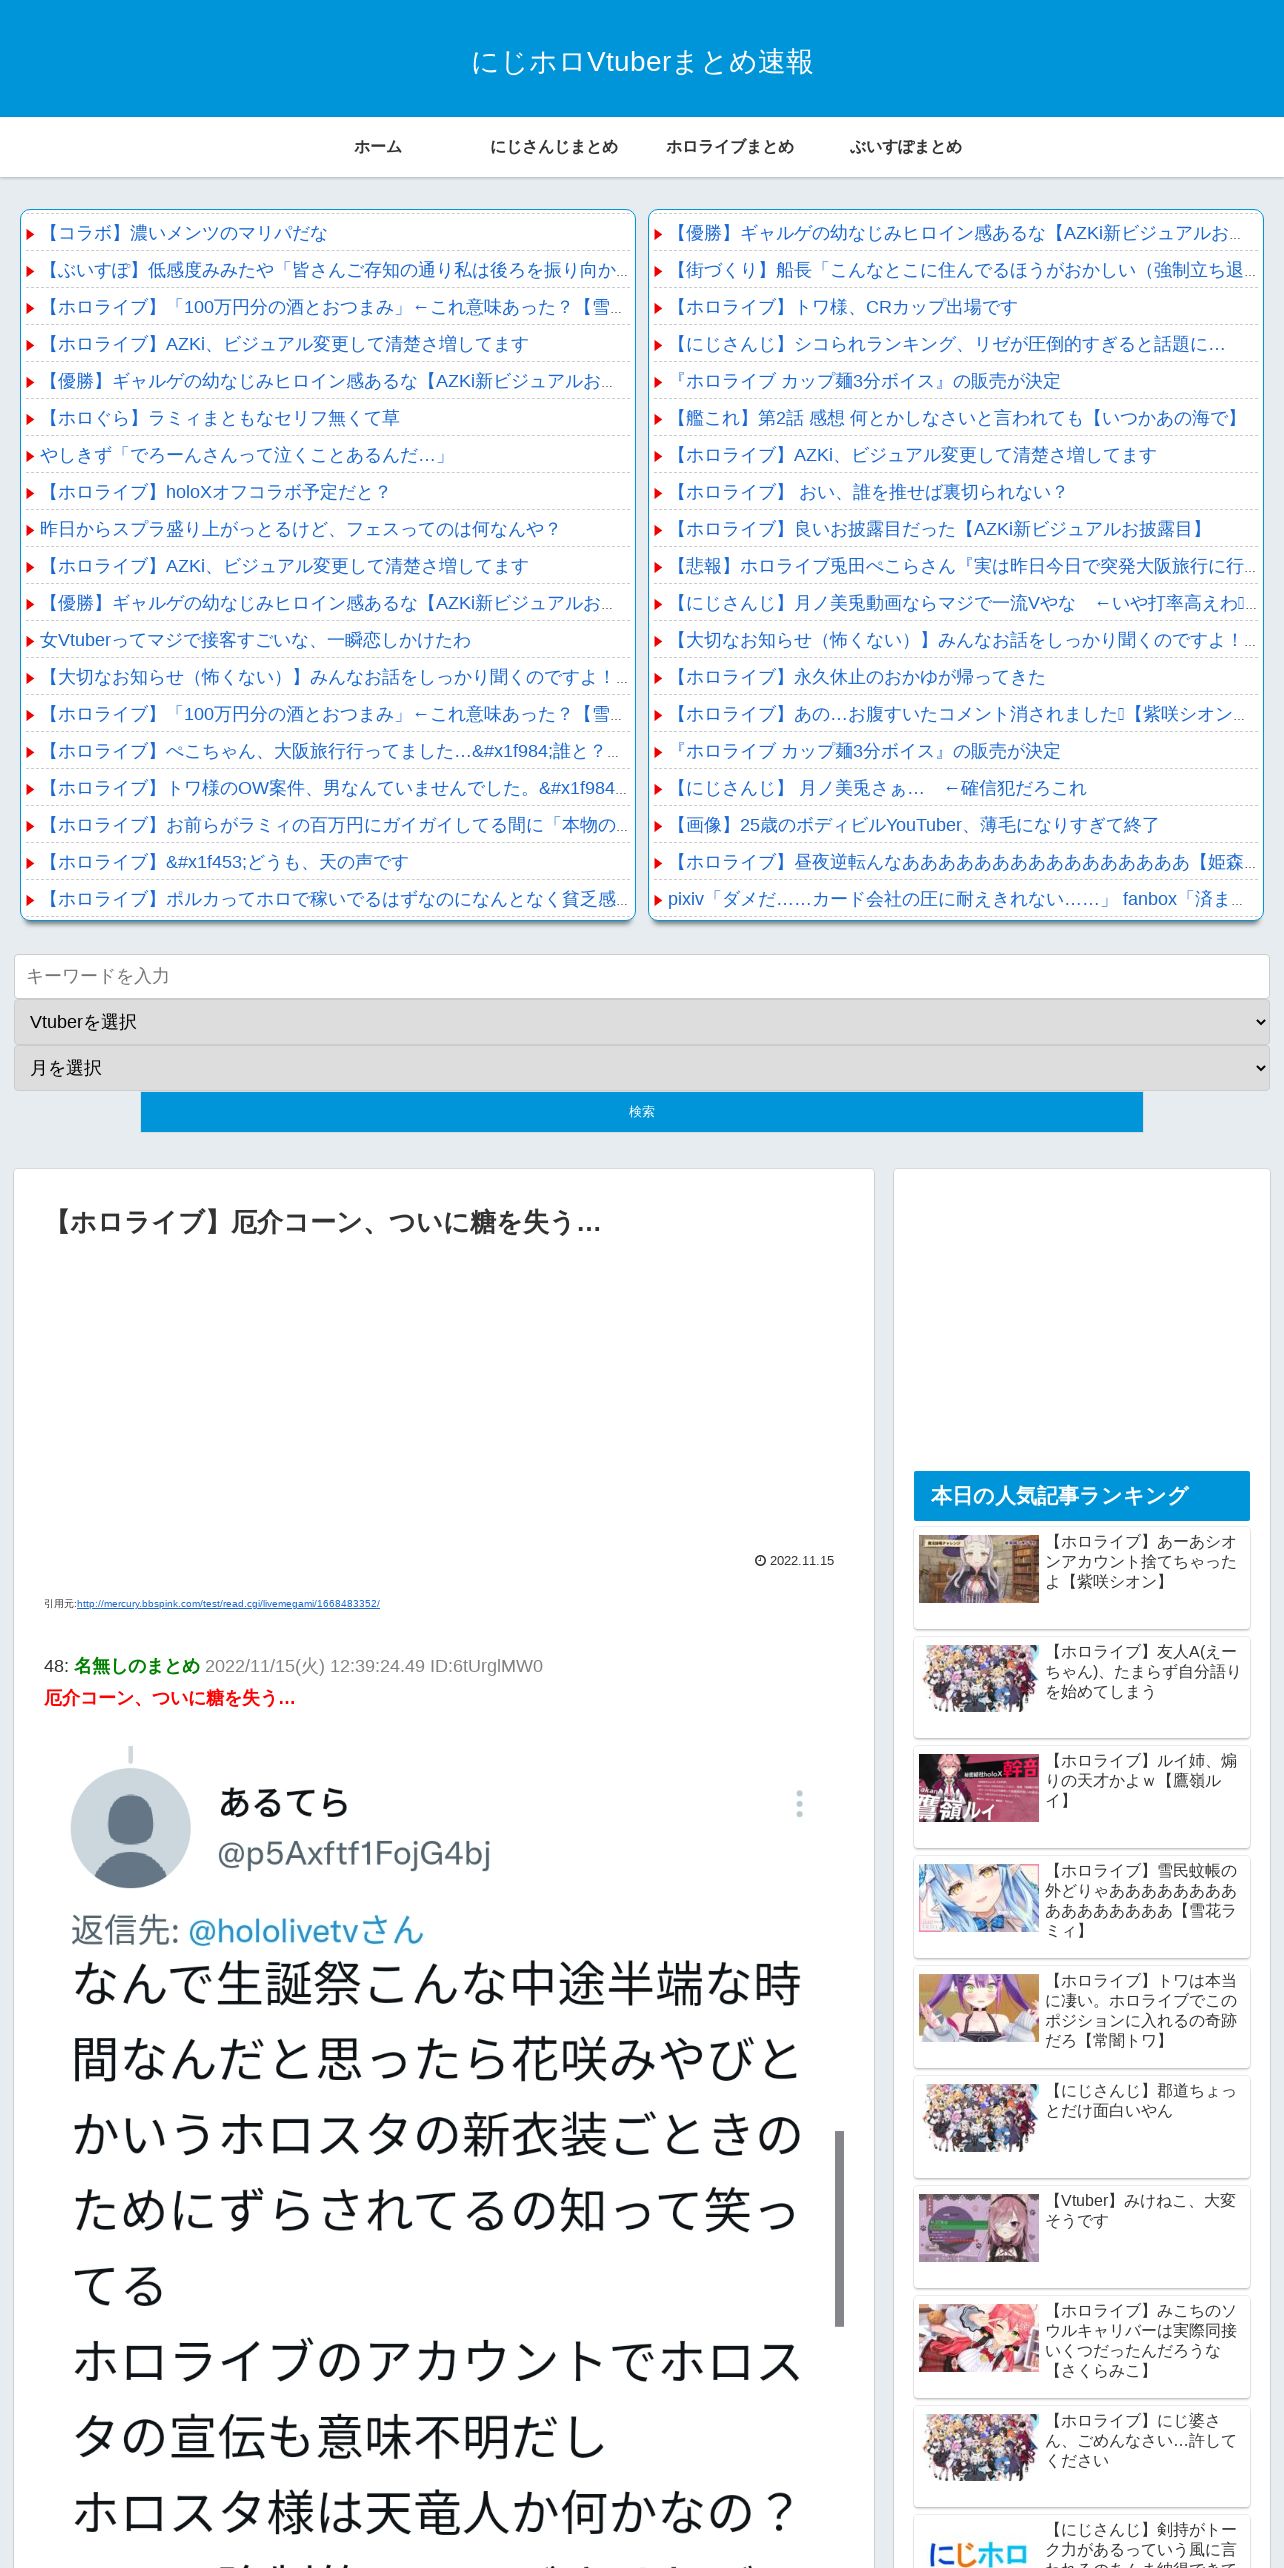Open link 【にじさんじ】シコられランキング
This screenshot has width=1284, height=2568.
[x=946, y=344]
